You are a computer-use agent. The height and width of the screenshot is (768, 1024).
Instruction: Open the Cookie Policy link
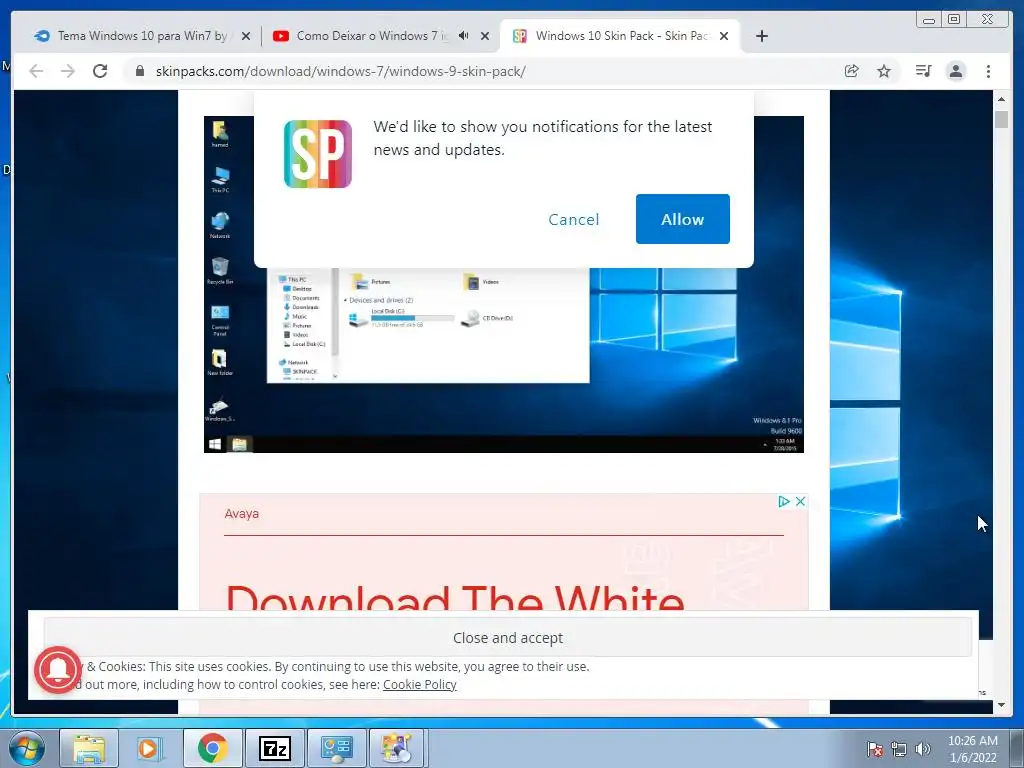[419, 684]
